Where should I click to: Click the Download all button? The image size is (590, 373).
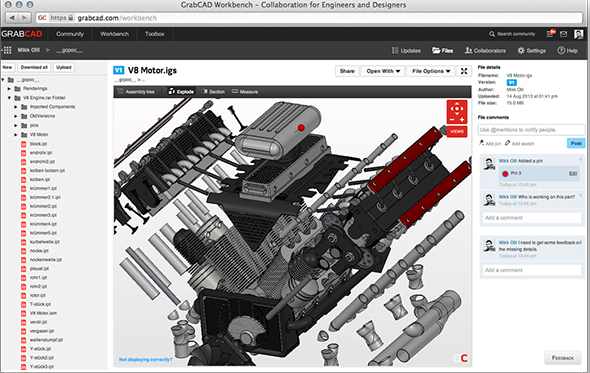point(34,67)
